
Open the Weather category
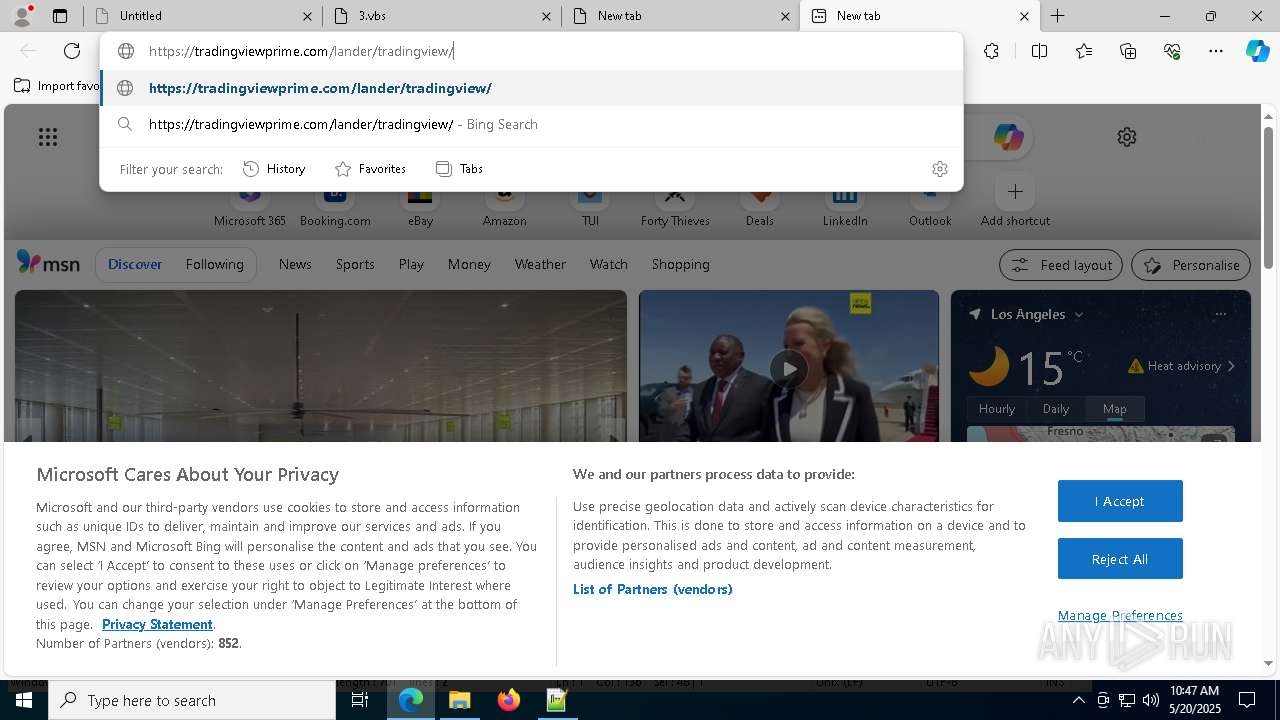tap(540, 264)
